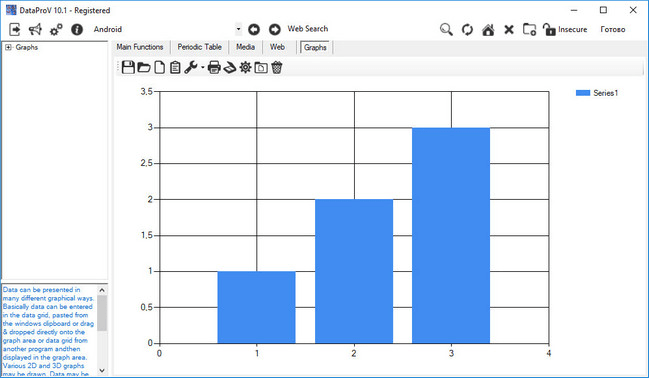This screenshot has height=378, width=649.
Task: Click the 'DataProV 10.1 - Registered' window title
Action: click(x=65, y=10)
